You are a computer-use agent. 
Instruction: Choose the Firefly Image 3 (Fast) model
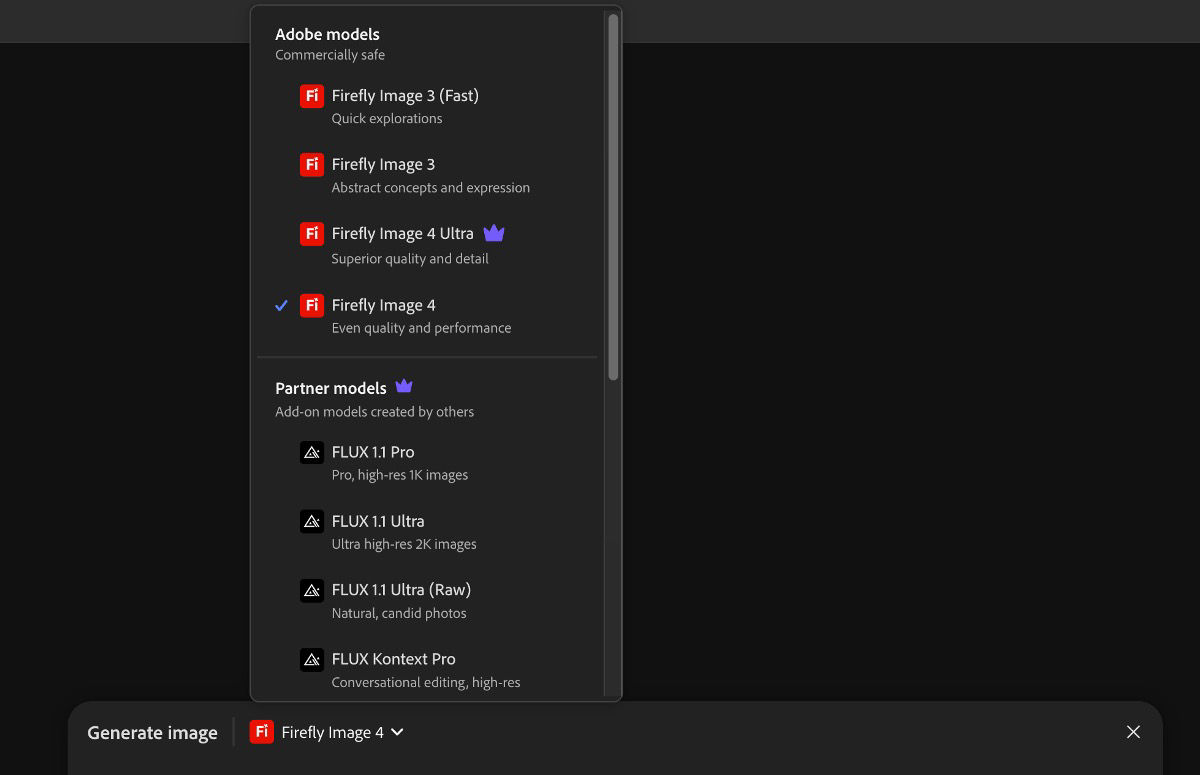pos(428,106)
